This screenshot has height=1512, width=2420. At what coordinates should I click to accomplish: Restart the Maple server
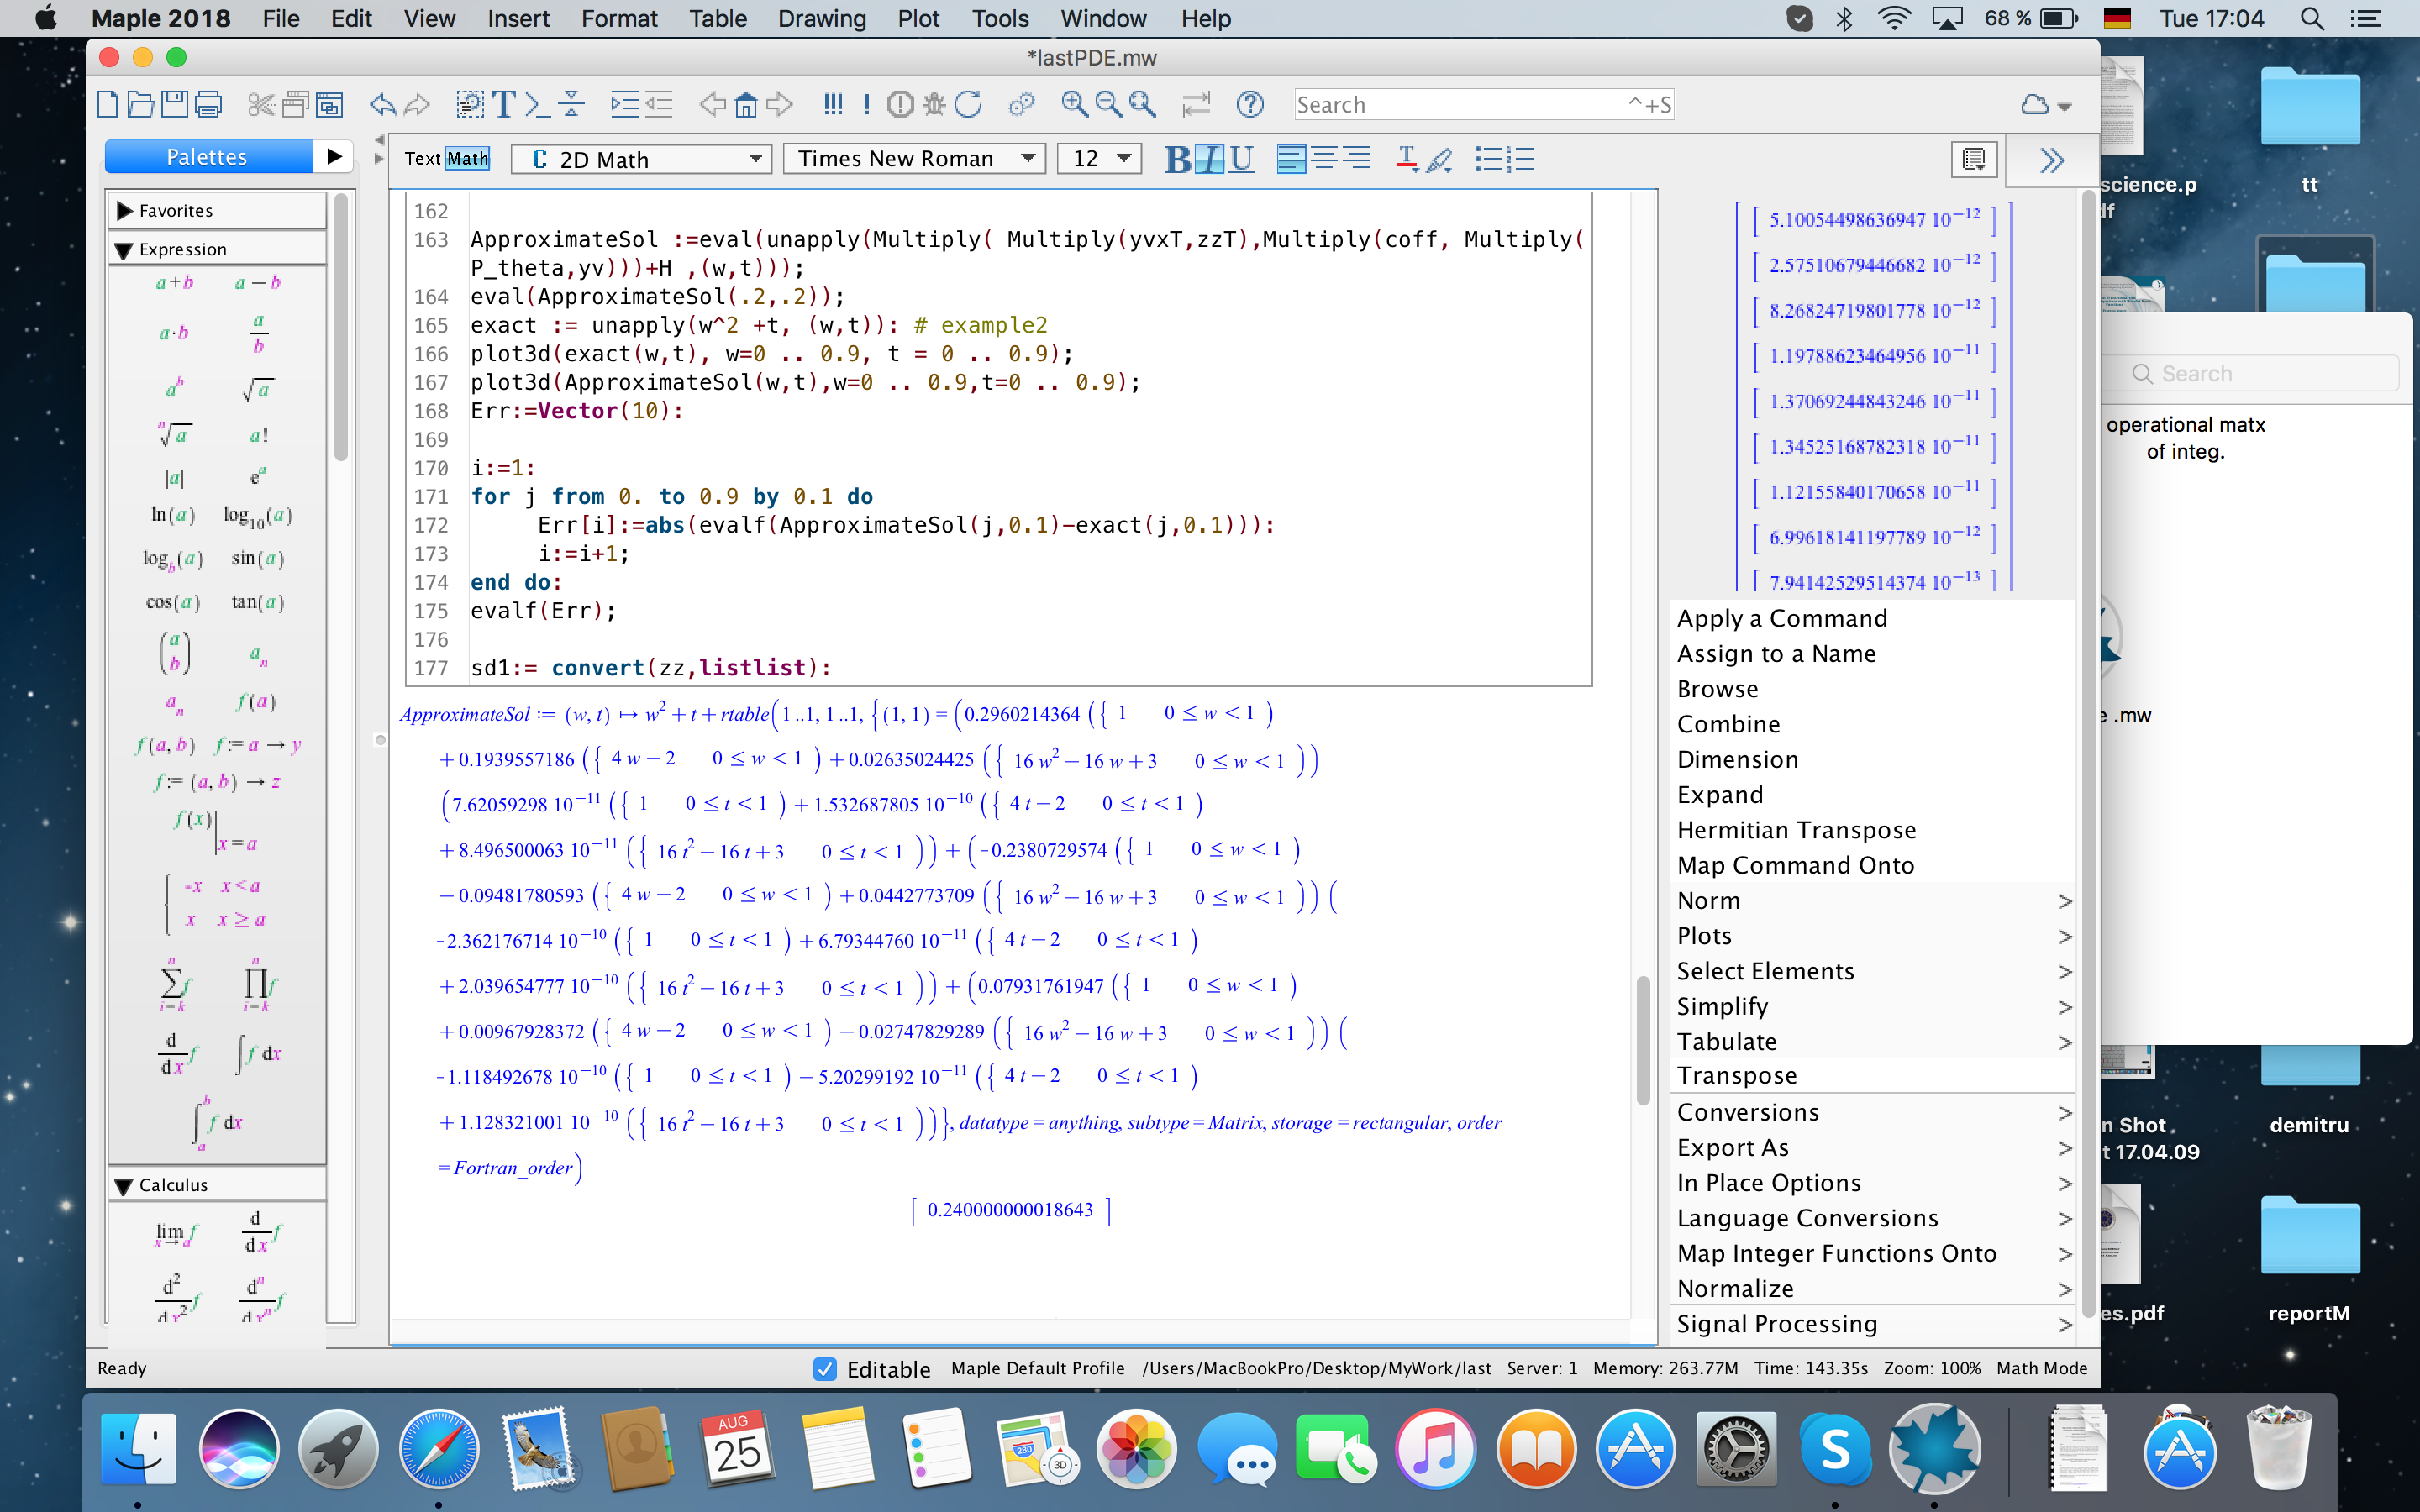[x=968, y=104]
